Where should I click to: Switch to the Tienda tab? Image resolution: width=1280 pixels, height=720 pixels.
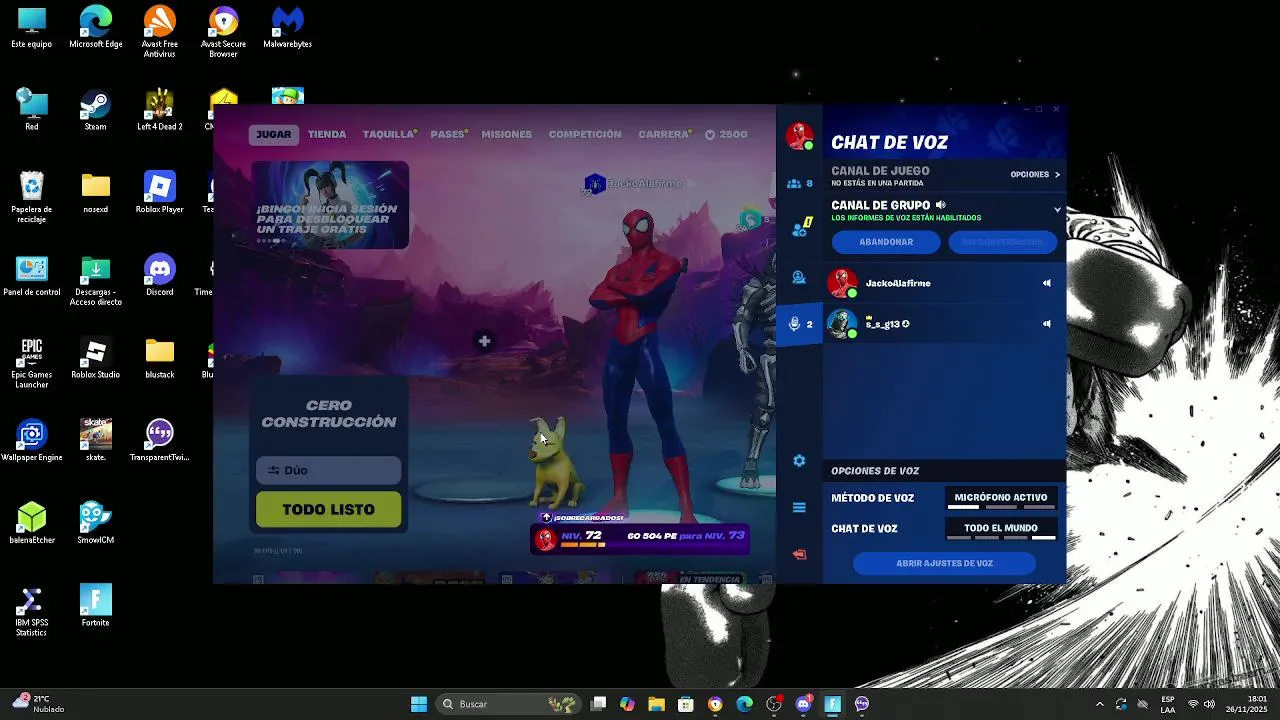[x=327, y=134]
